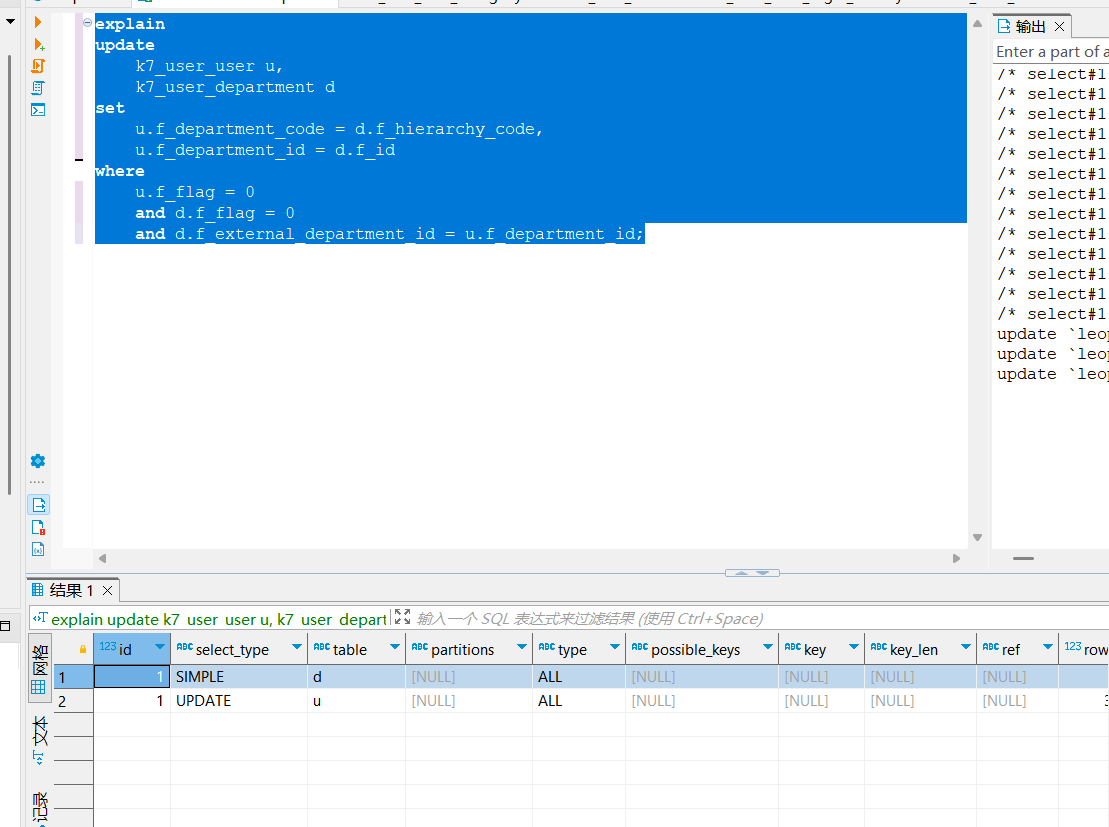Image resolution: width=1109 pixels, height=827 pixels.
Task: Open the select_type column filter dropdown
Action: click(x=296, y=648)
